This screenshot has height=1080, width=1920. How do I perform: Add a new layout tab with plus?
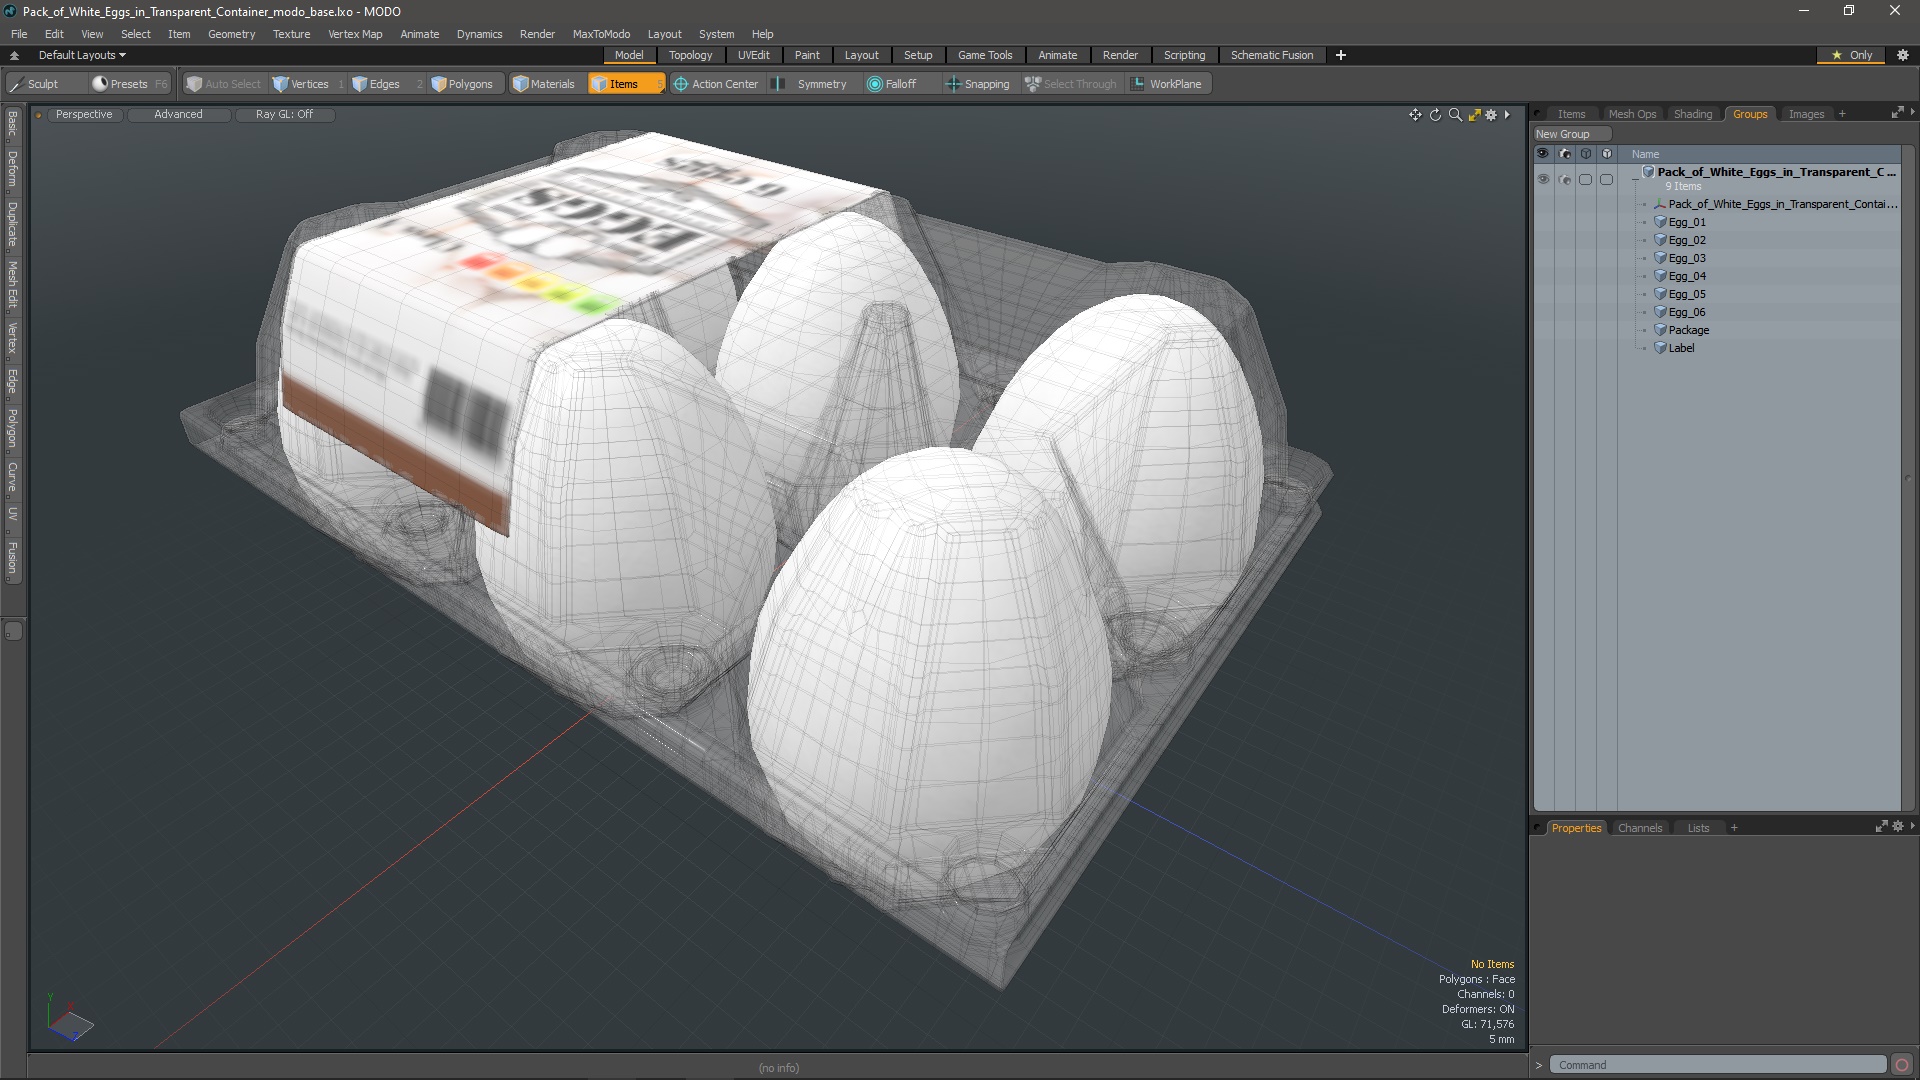[x=1341, y=55]
